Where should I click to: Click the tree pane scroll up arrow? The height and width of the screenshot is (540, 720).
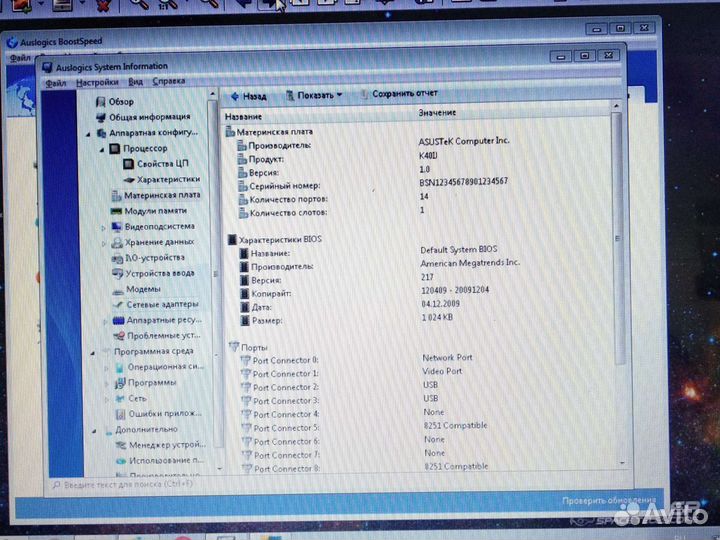click(x=212, y=95)
